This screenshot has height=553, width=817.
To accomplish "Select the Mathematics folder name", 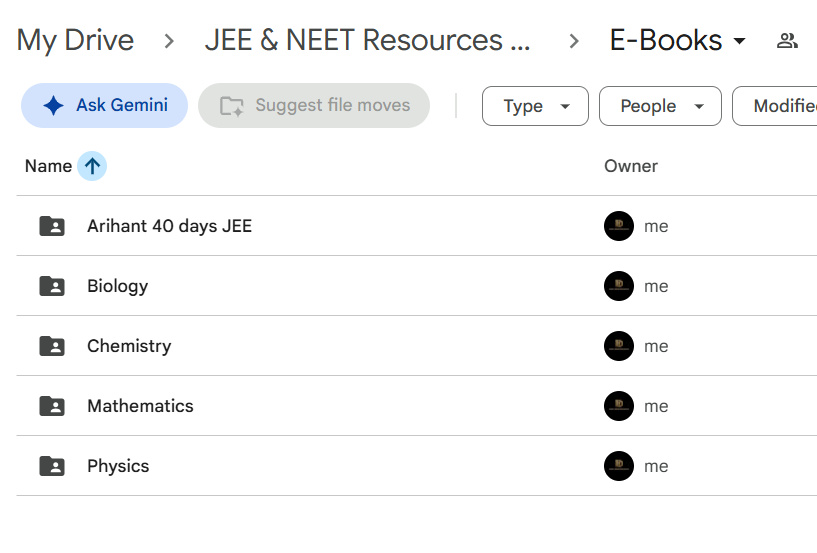I will click(140, 406).
